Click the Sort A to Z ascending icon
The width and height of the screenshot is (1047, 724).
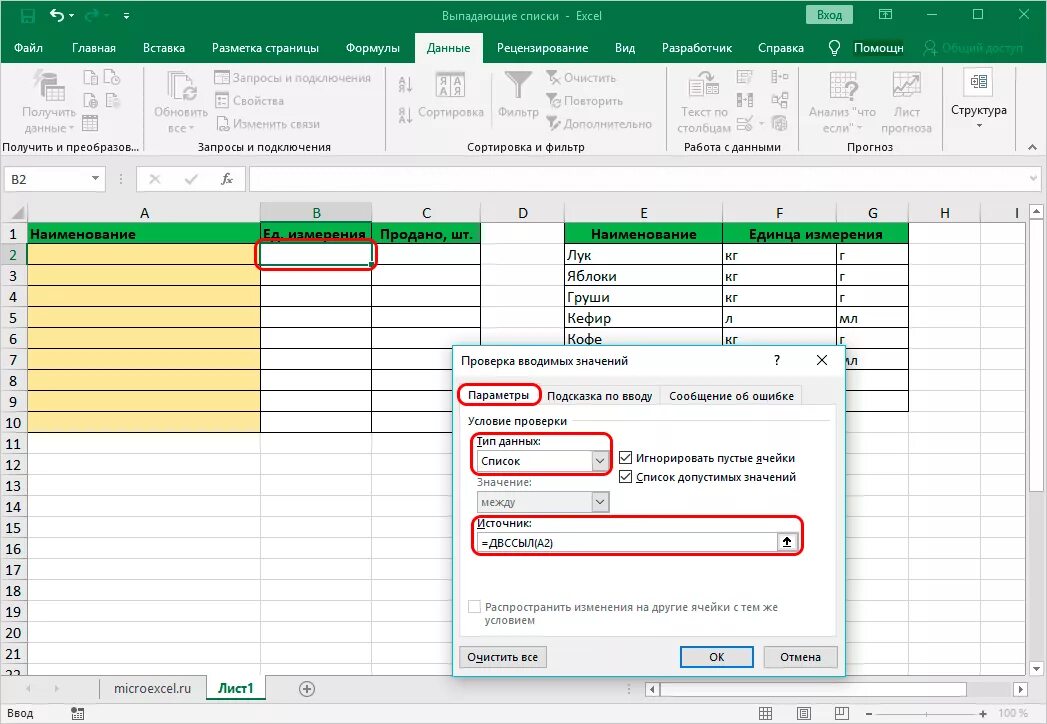pos(405,84)
